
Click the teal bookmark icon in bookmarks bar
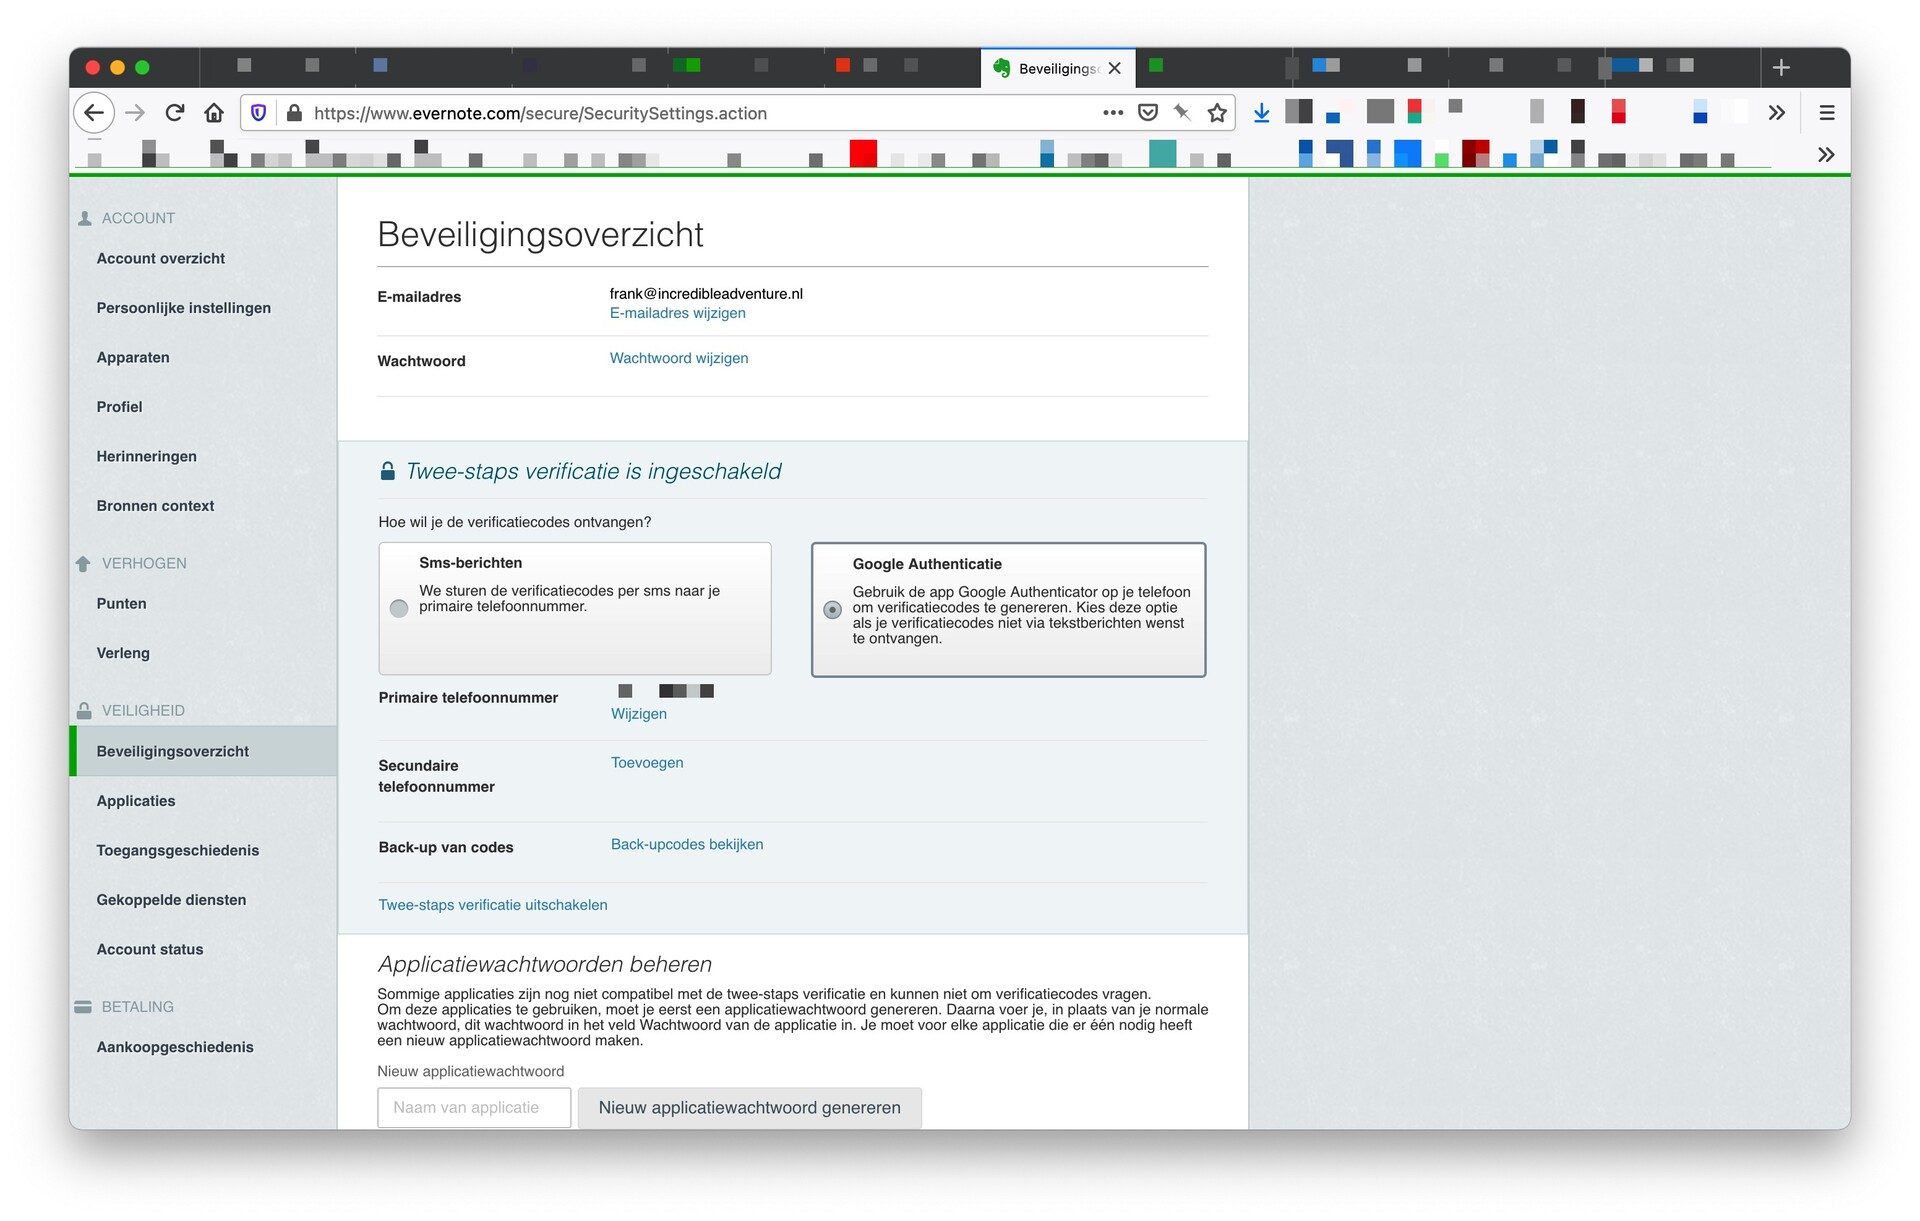pos(1162,153)
